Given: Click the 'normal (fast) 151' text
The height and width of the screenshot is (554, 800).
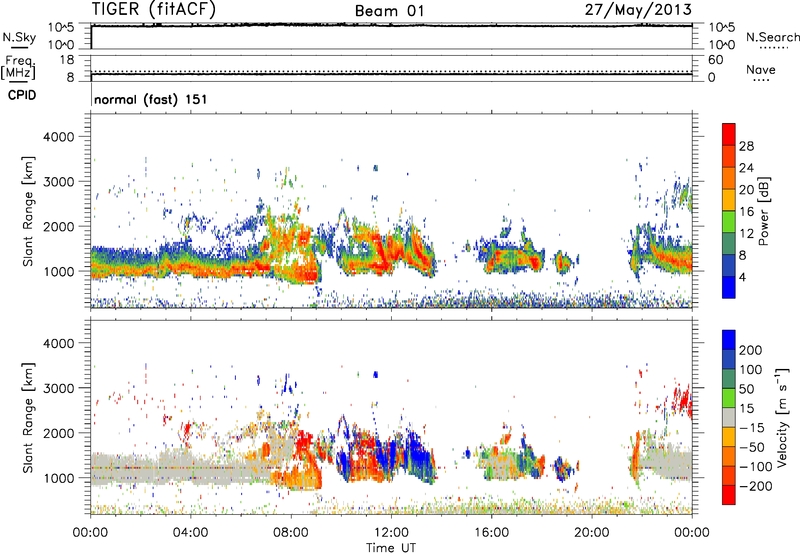Looking at the screenshot, I should coord(151,99).
